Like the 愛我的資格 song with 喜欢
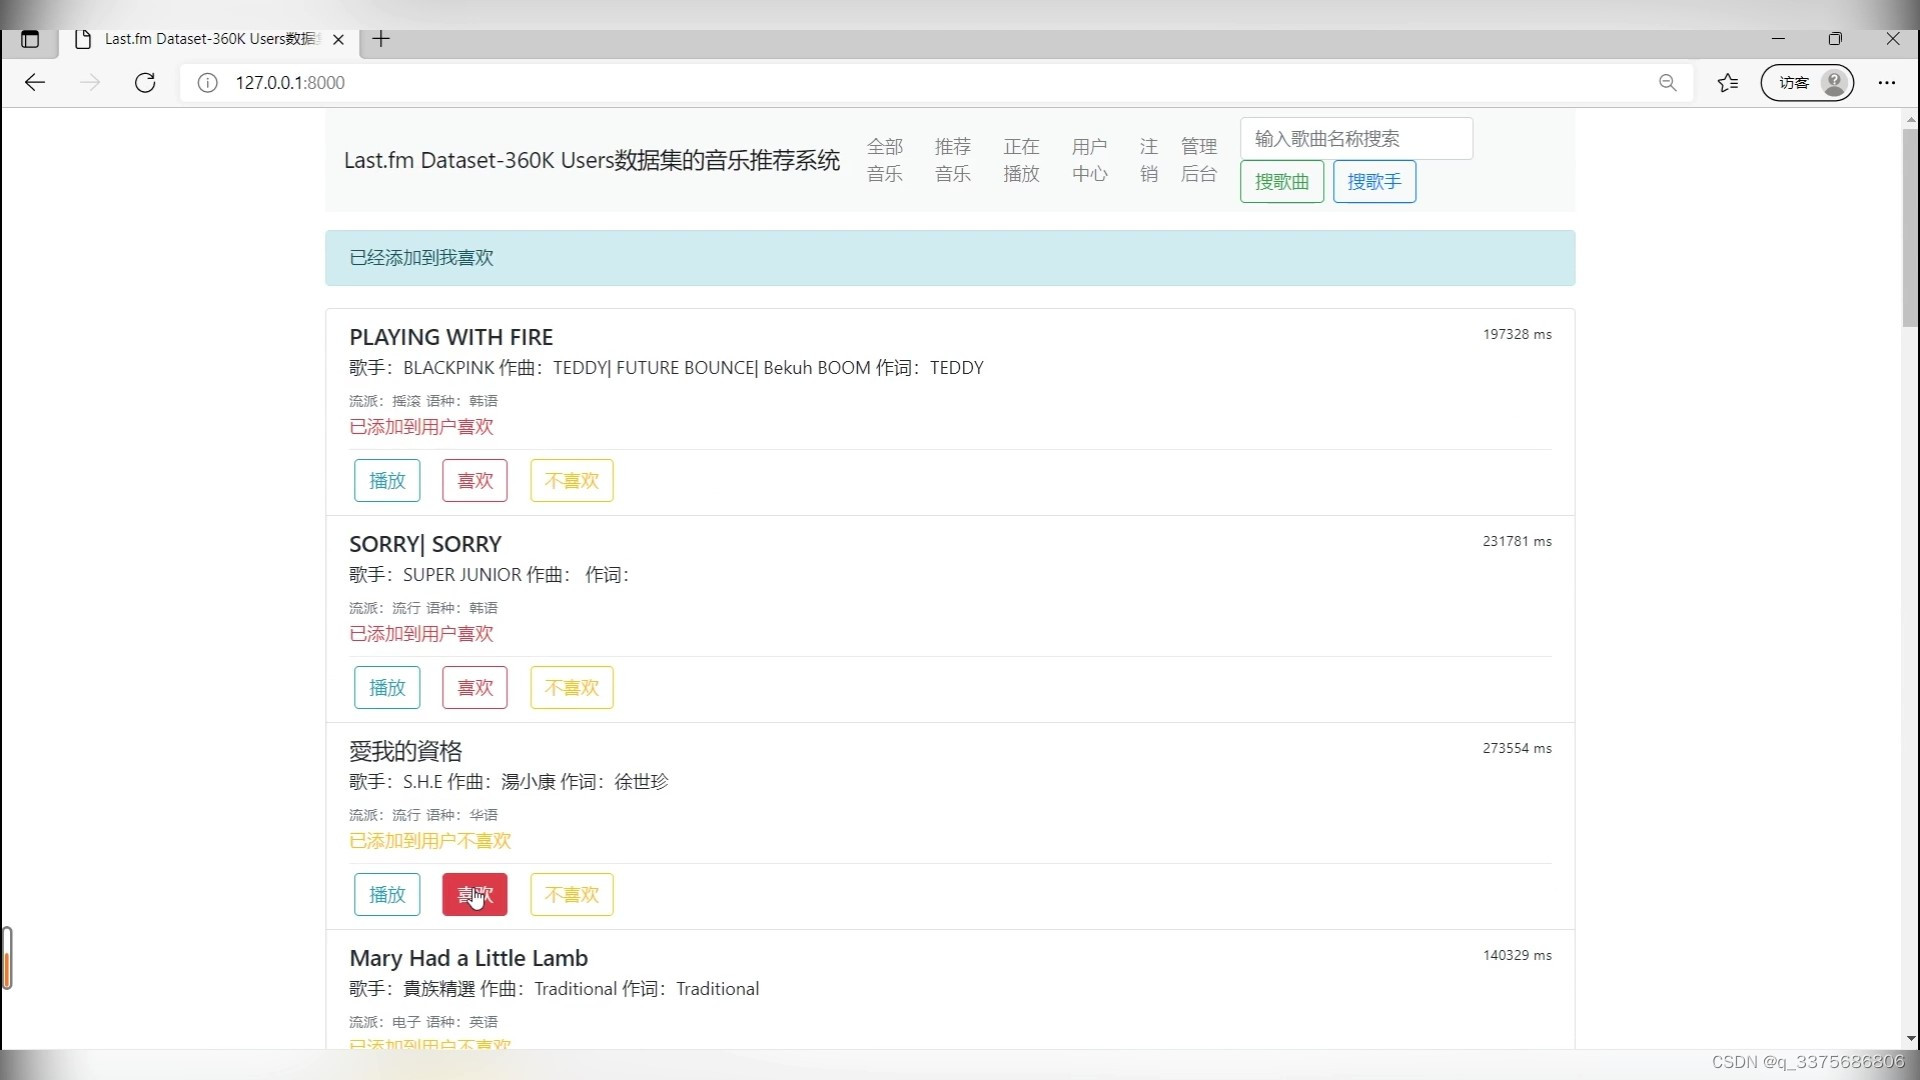This screenshot has width=1920, height=1080. point(474,895)
